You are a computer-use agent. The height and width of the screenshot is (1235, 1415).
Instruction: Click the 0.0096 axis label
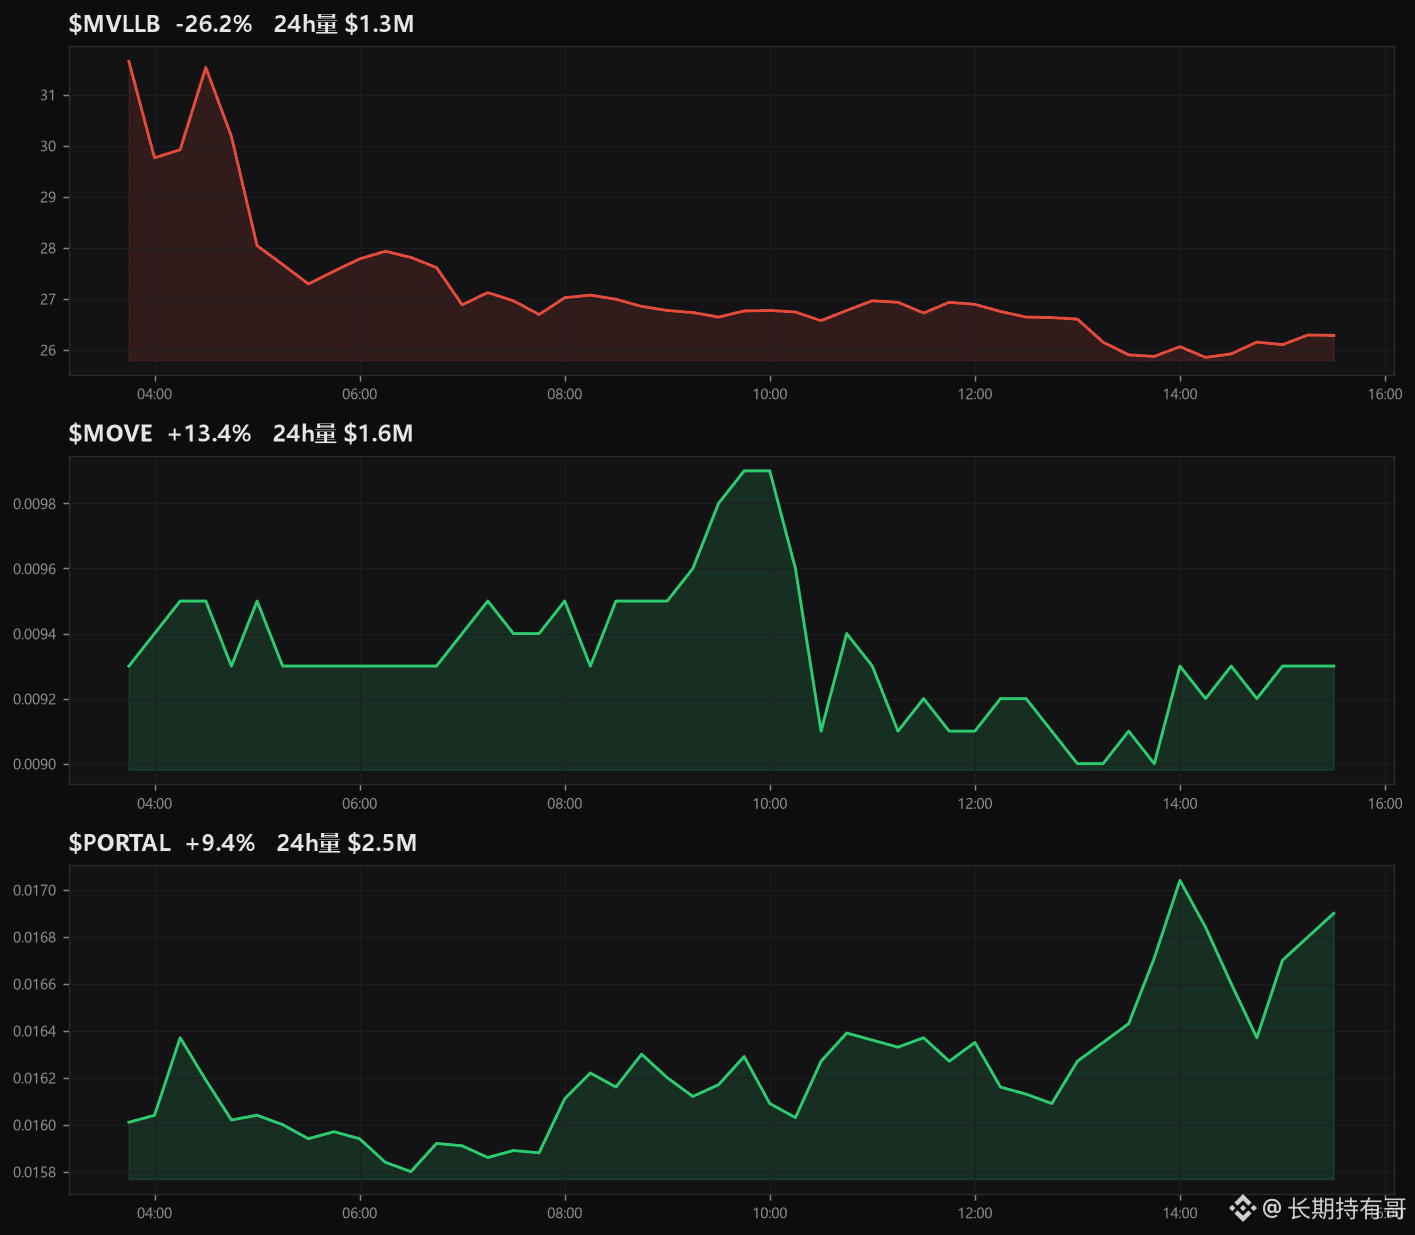click(35, 569)
